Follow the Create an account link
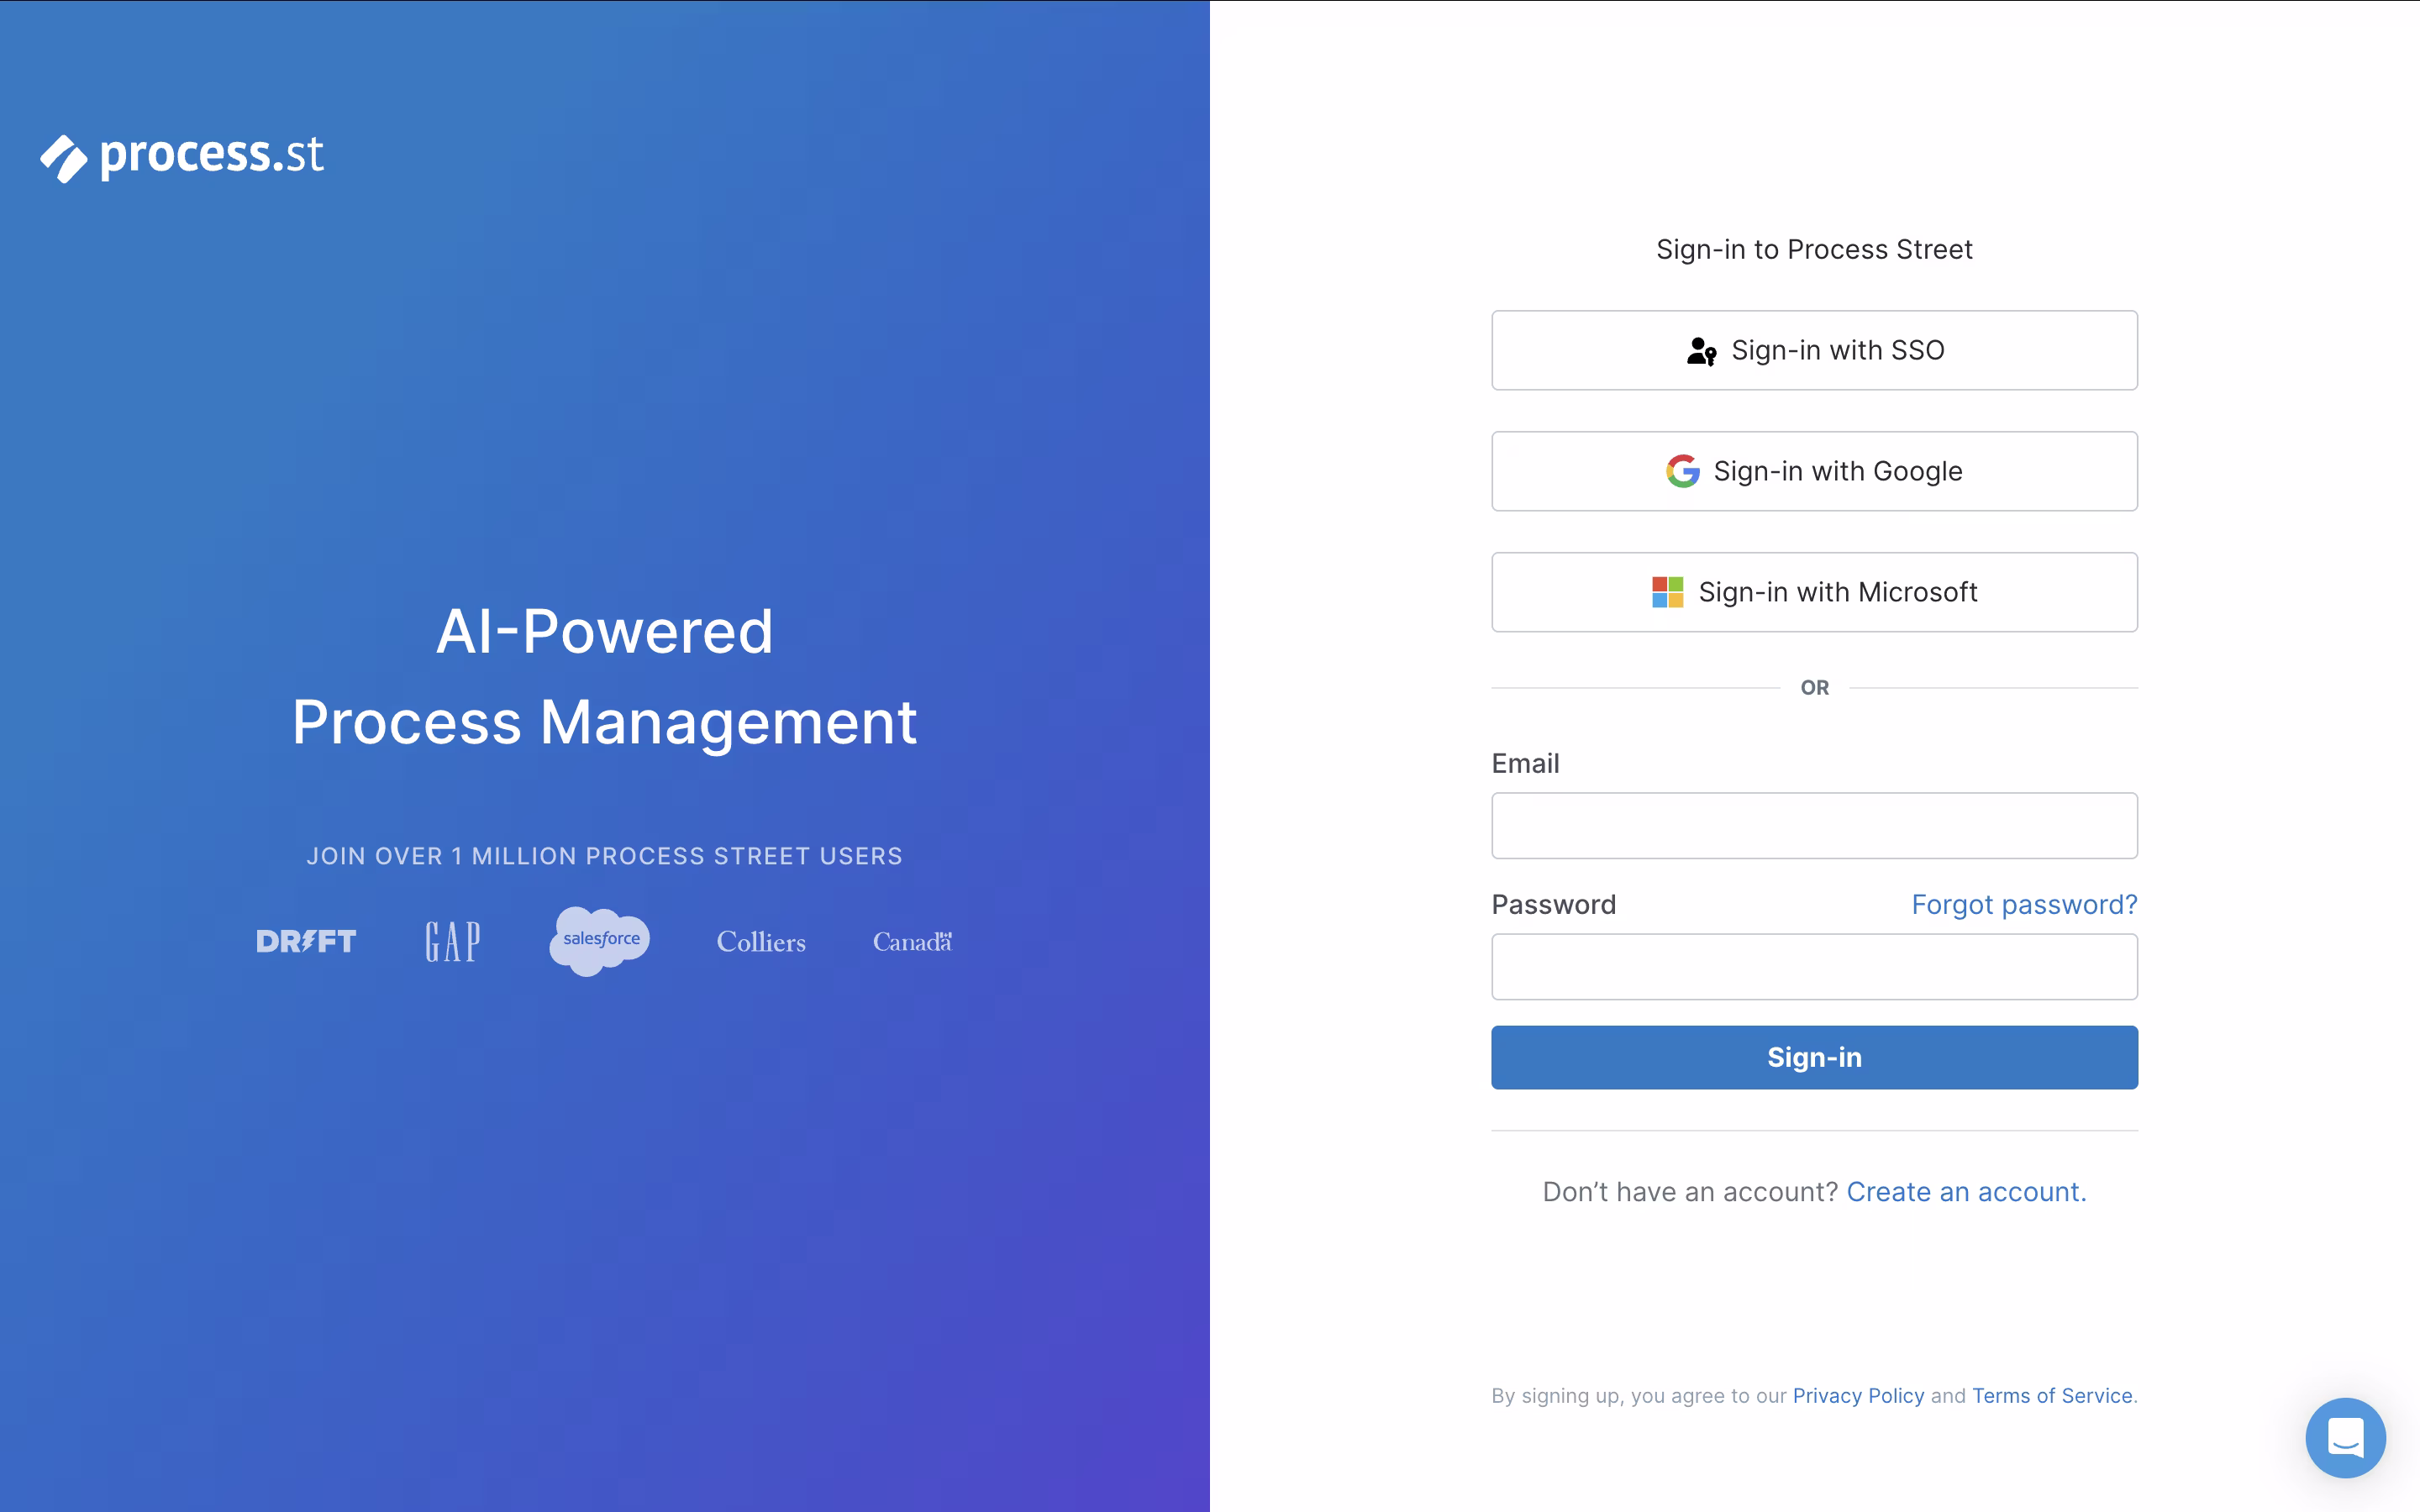 1966,1192
